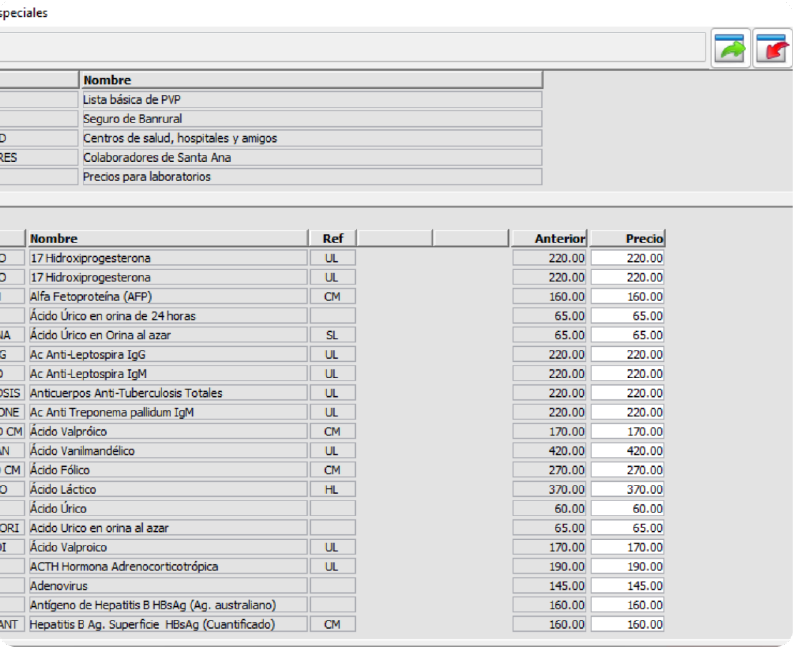
Task: Click the Anterior column header
Action: 549,239
